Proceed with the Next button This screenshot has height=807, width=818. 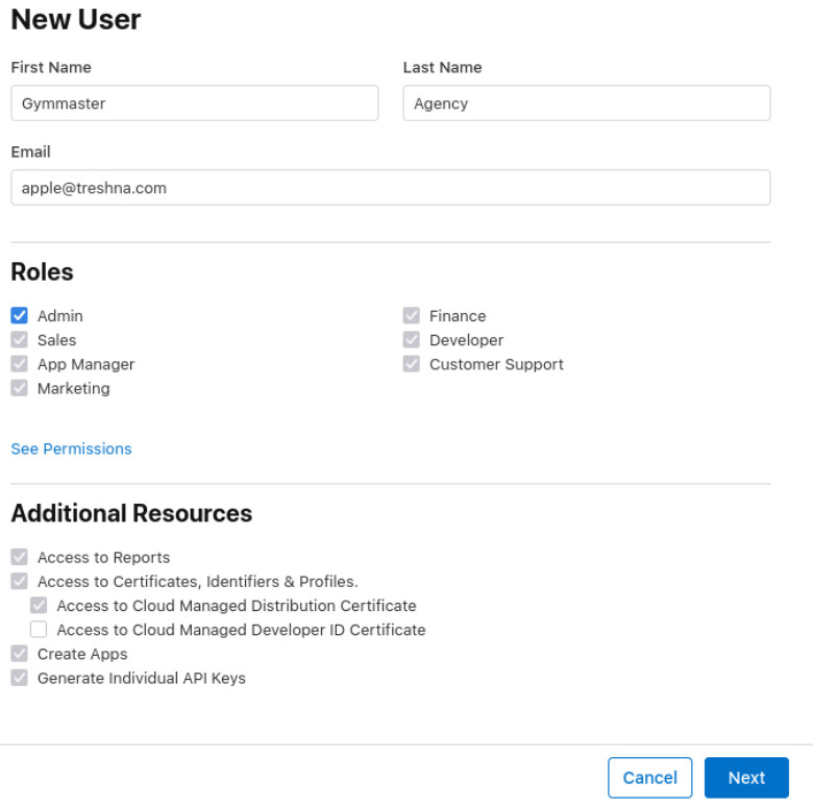point(747,778)
